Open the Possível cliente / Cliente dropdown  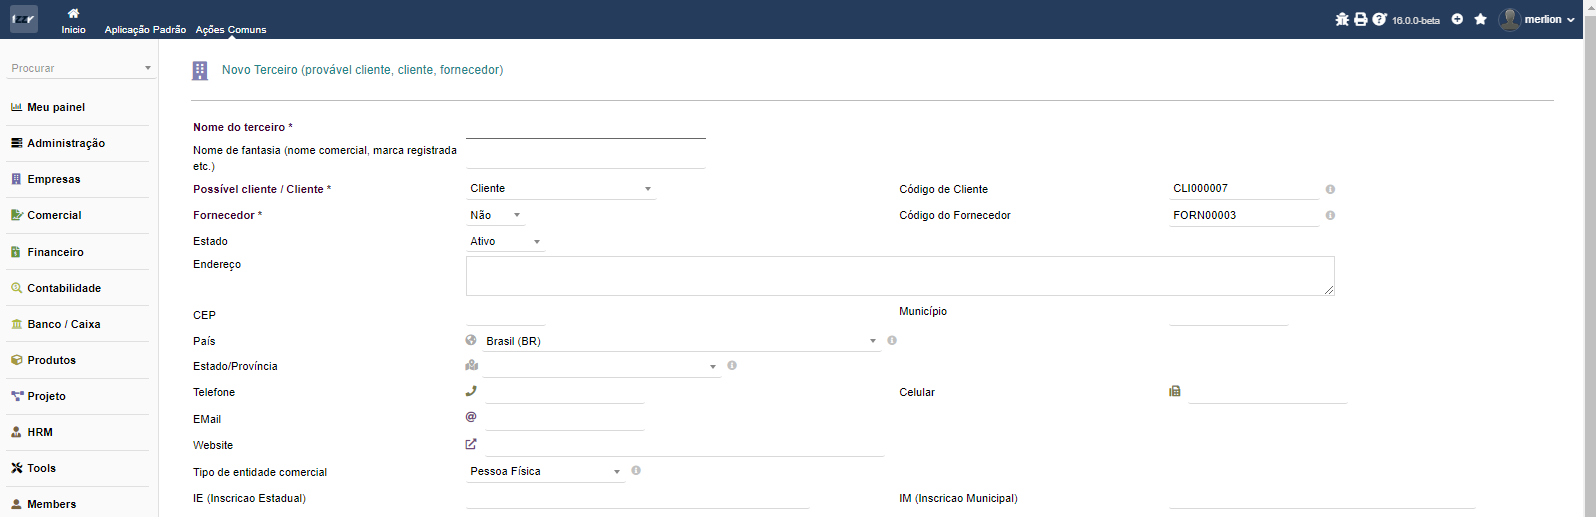click(561, 189)
